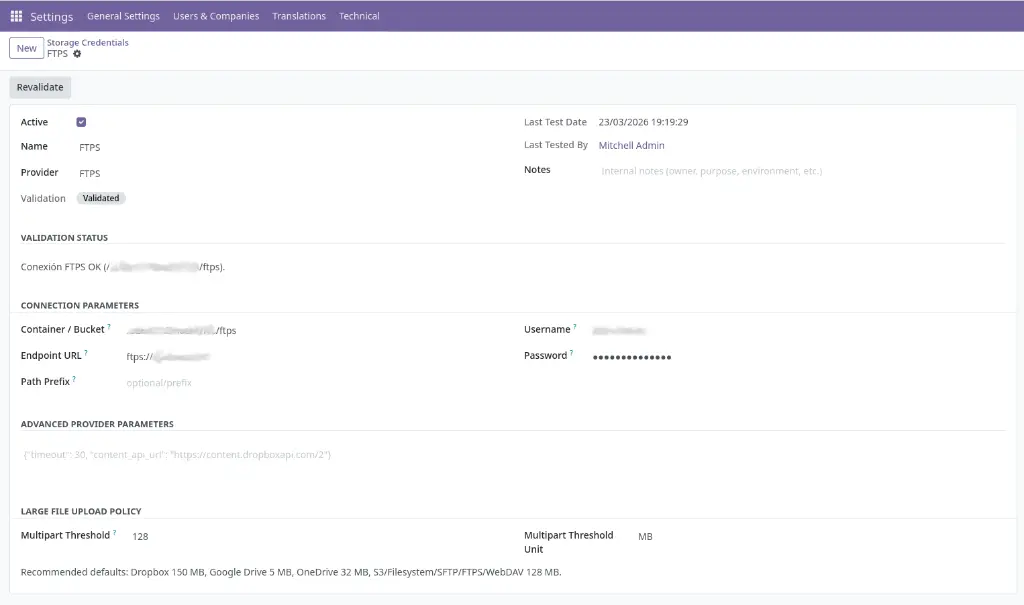Click help tooltip icon next to Container / Bucket

click(x=109, y=326)
